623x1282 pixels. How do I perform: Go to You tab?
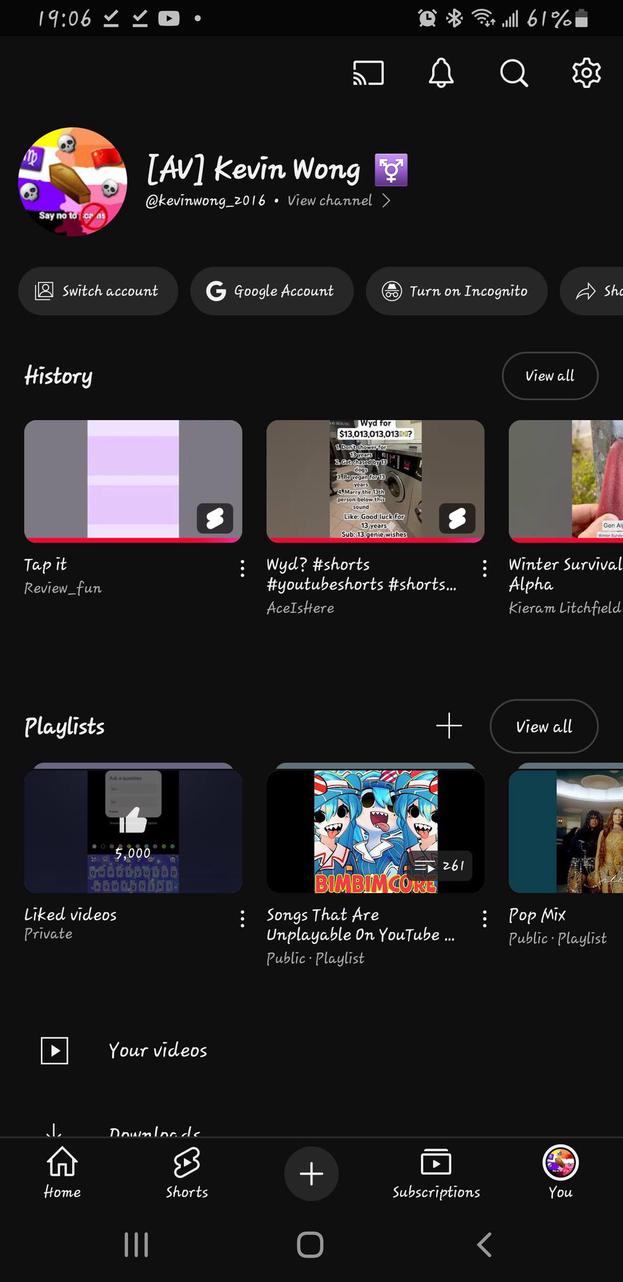560,1173
